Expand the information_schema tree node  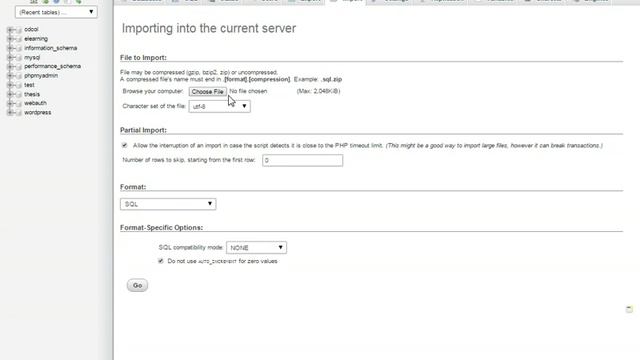coord(10,49)
